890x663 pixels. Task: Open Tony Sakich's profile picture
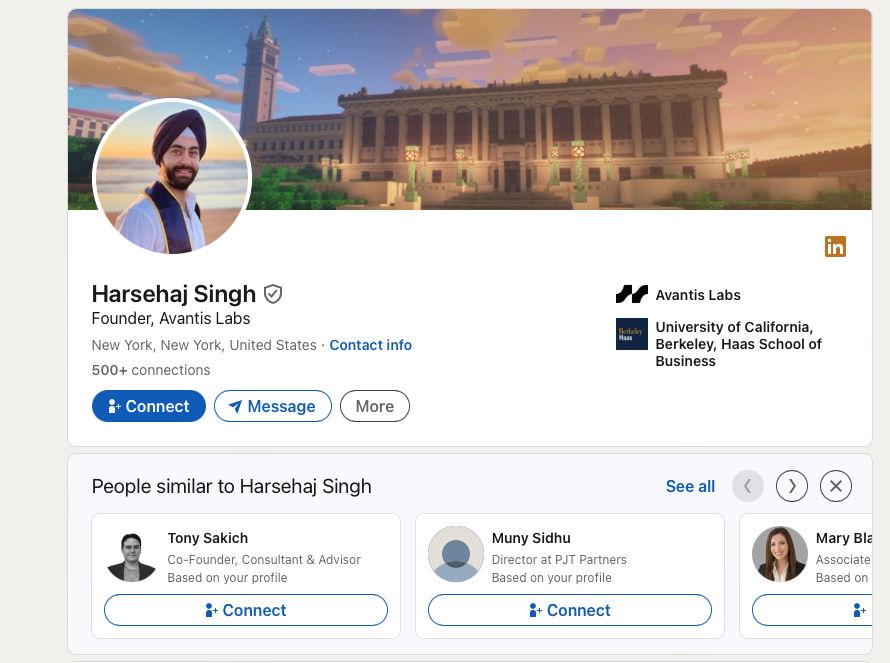pyautogui.click(x=132, y=554)
